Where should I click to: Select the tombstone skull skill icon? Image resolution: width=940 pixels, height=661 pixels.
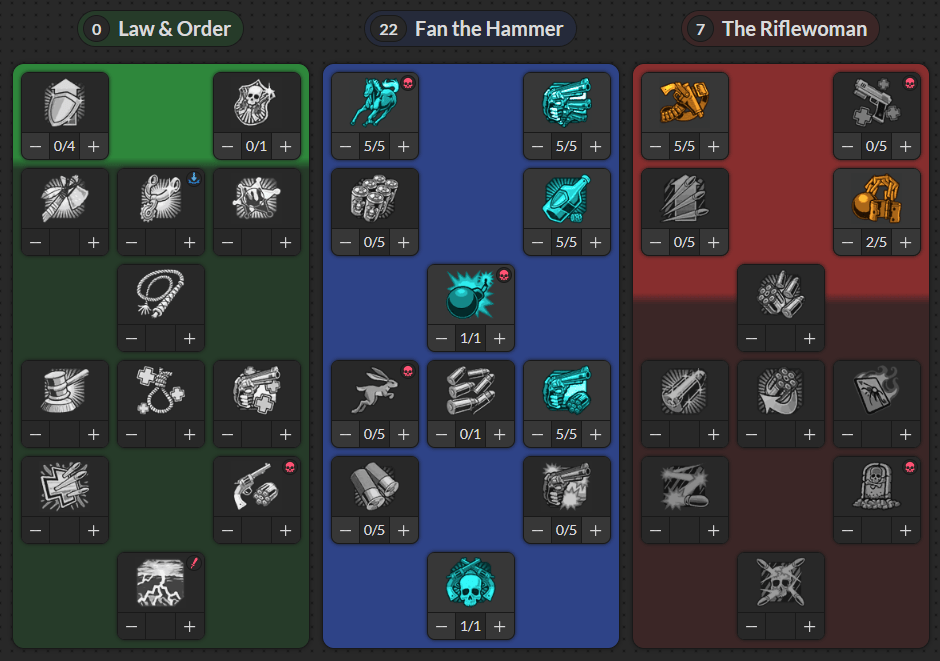(x=876, y=487)
